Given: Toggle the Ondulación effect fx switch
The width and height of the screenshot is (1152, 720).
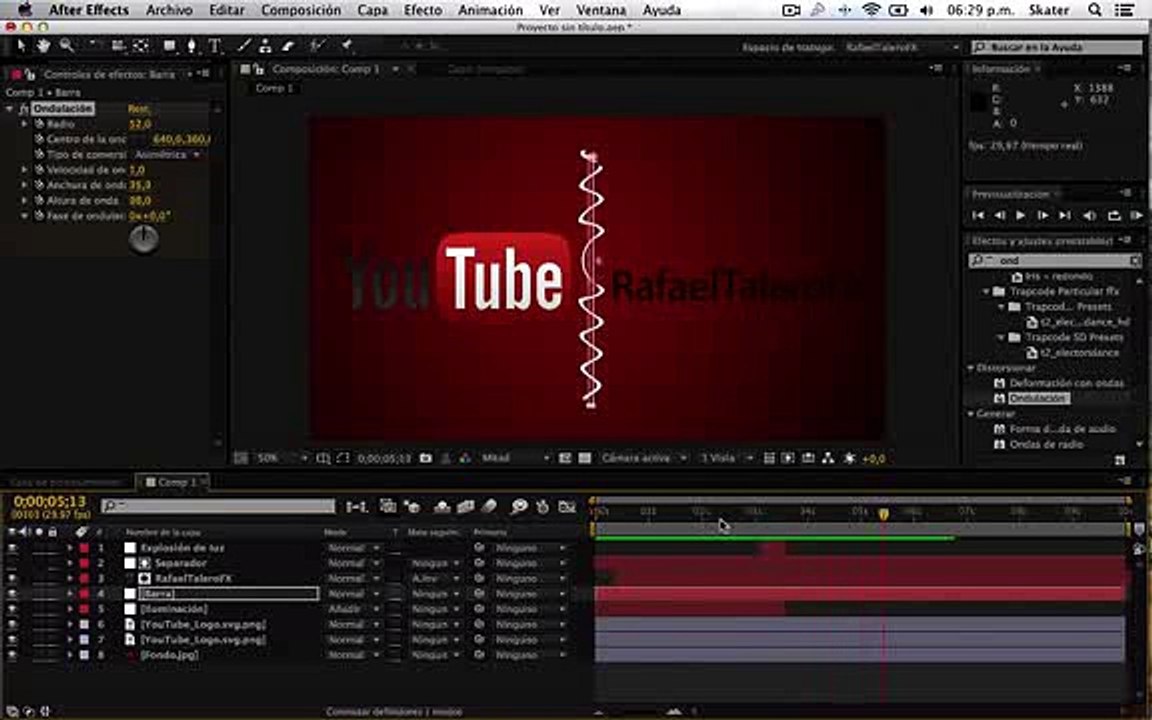Looking at the screenshot, I should (x=24, y=109).
